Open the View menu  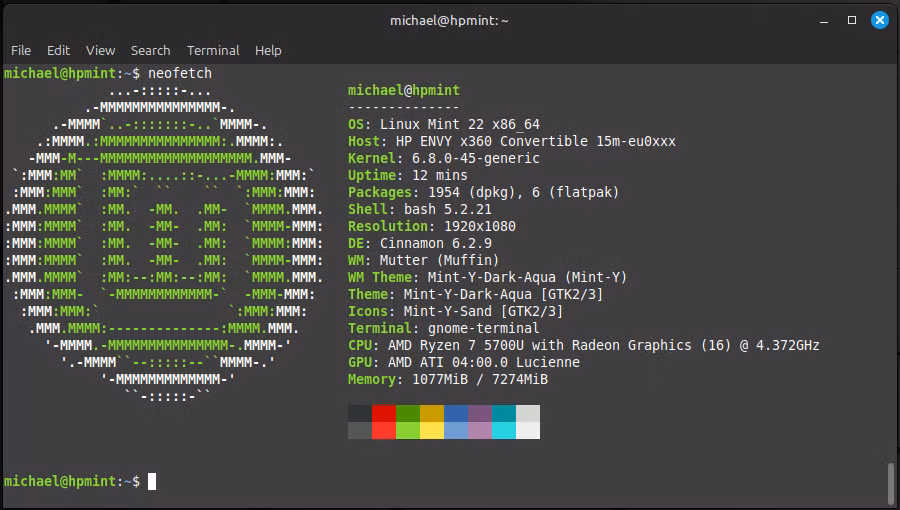point(100,50)
